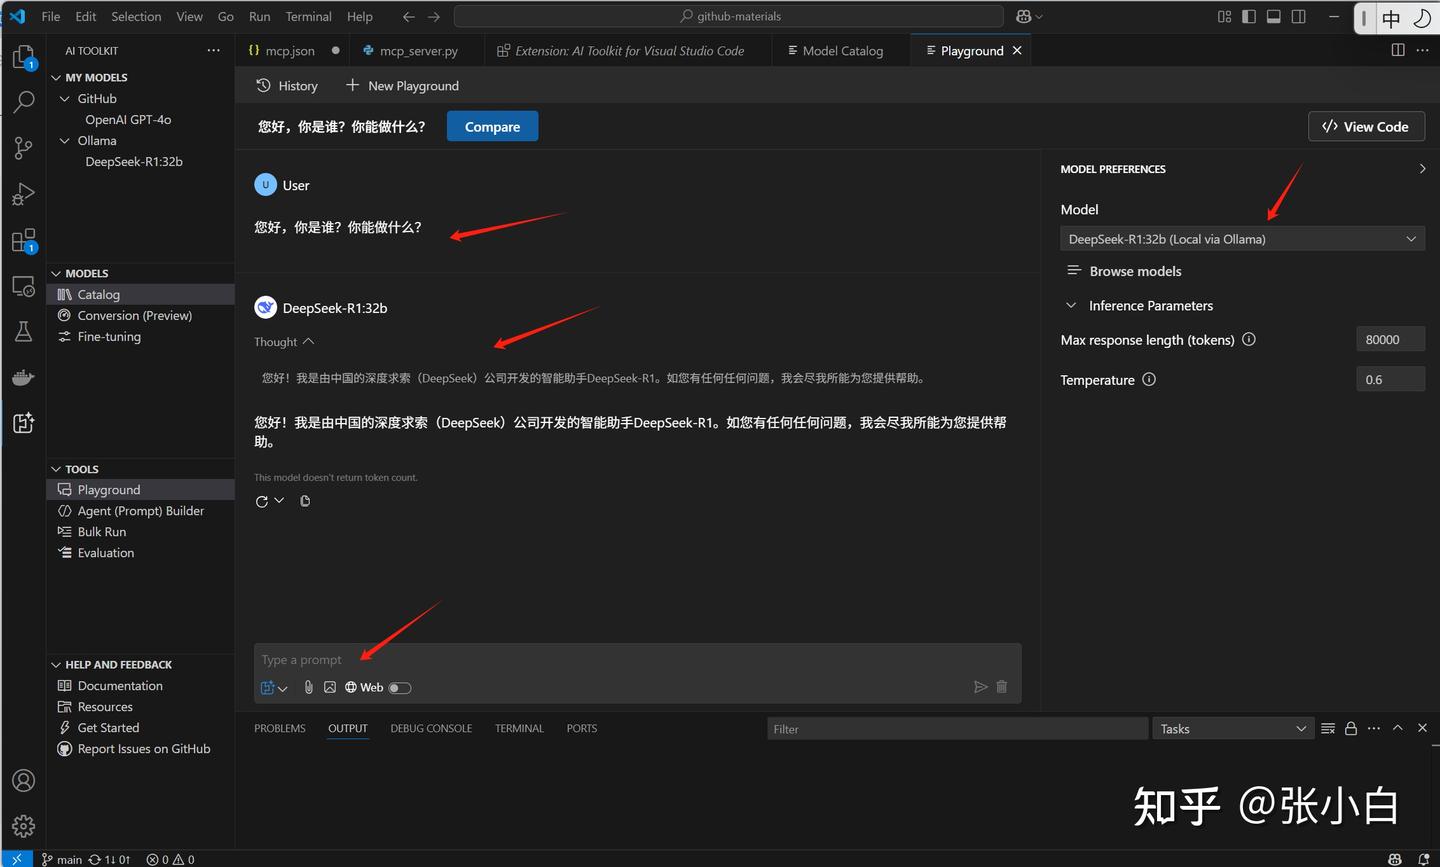Click the Go Back arrow in title bar
Image resolution: width=1440 pixels, height=867 pixels.
[x=408, y=17]
